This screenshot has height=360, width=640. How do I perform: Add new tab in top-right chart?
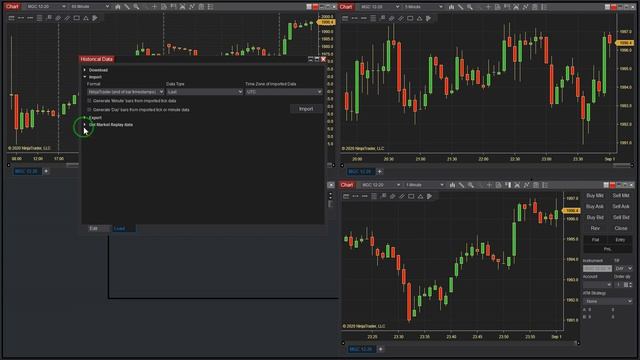pyautogui.click(x=380, y=171)
